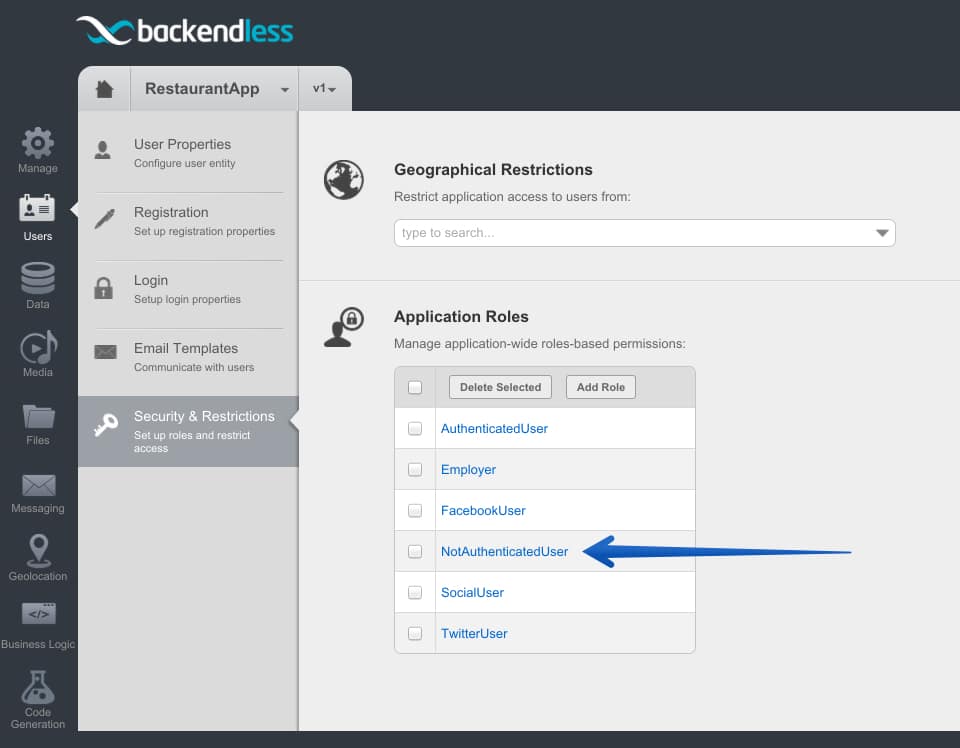Select Security & Restrictions section

189,432
